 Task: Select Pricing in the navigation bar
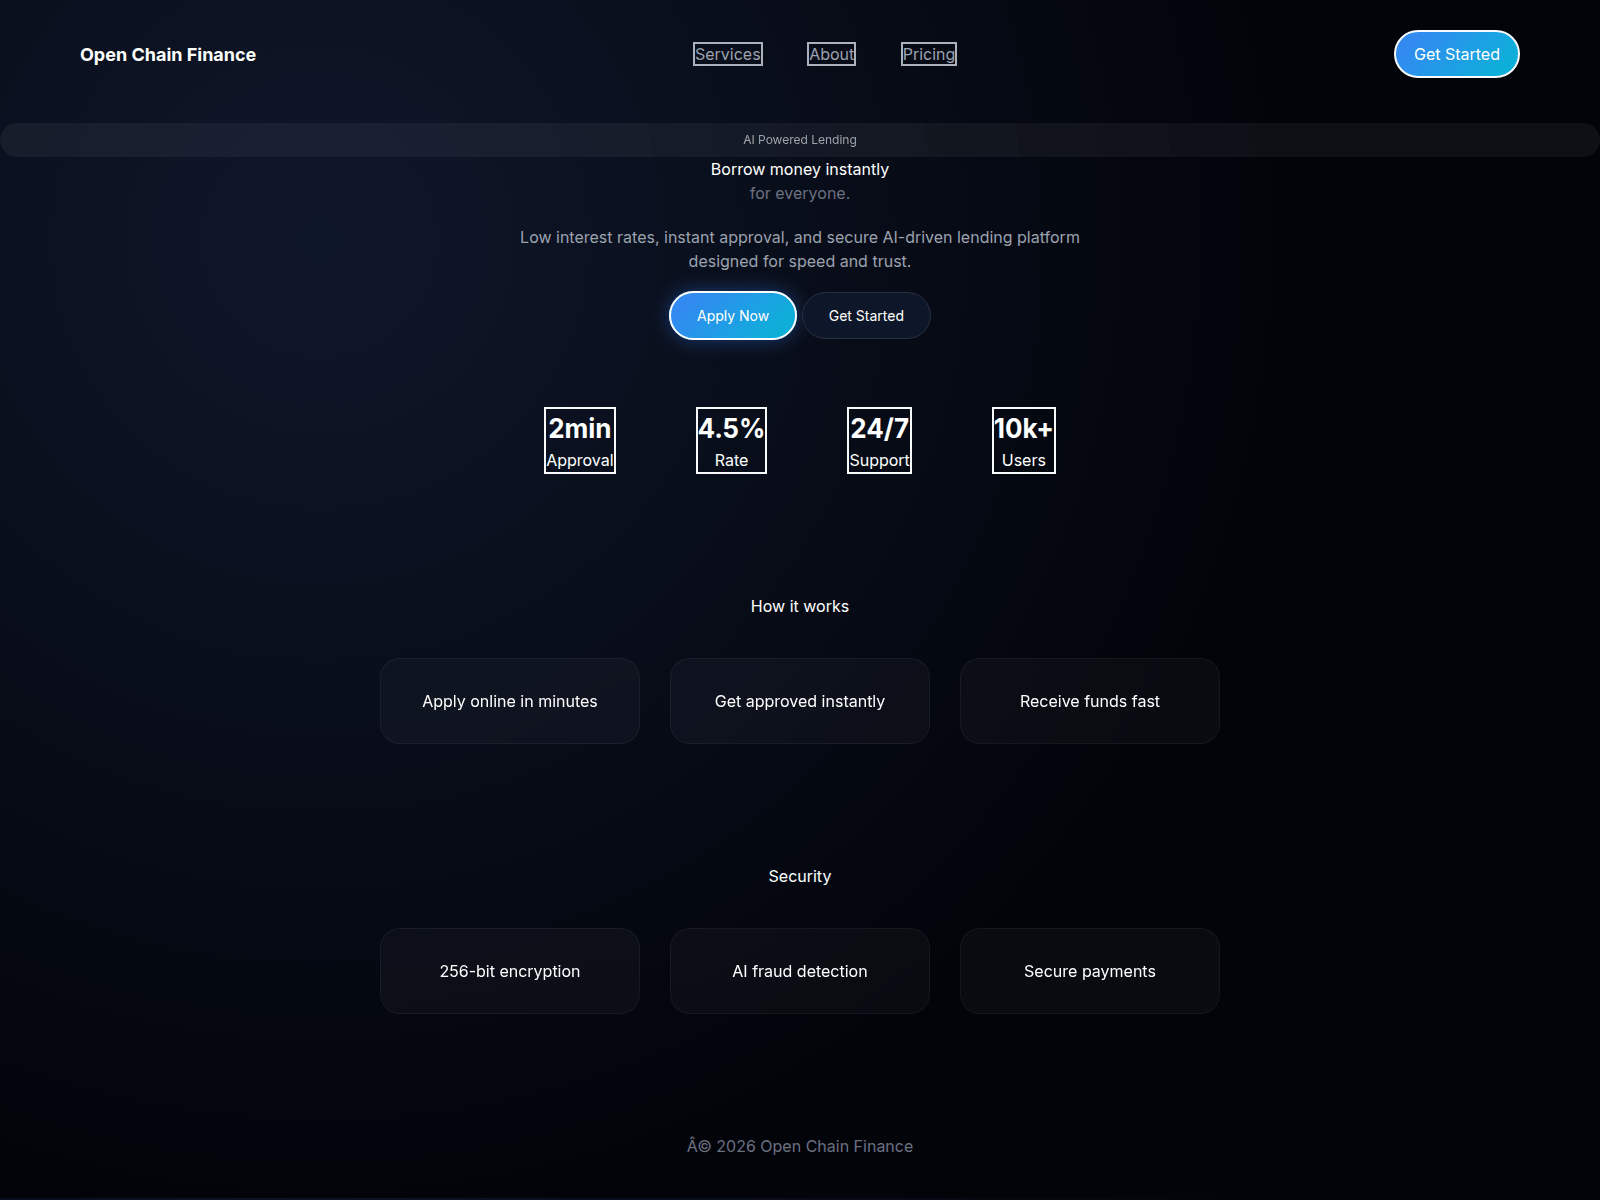coord(928,54)
